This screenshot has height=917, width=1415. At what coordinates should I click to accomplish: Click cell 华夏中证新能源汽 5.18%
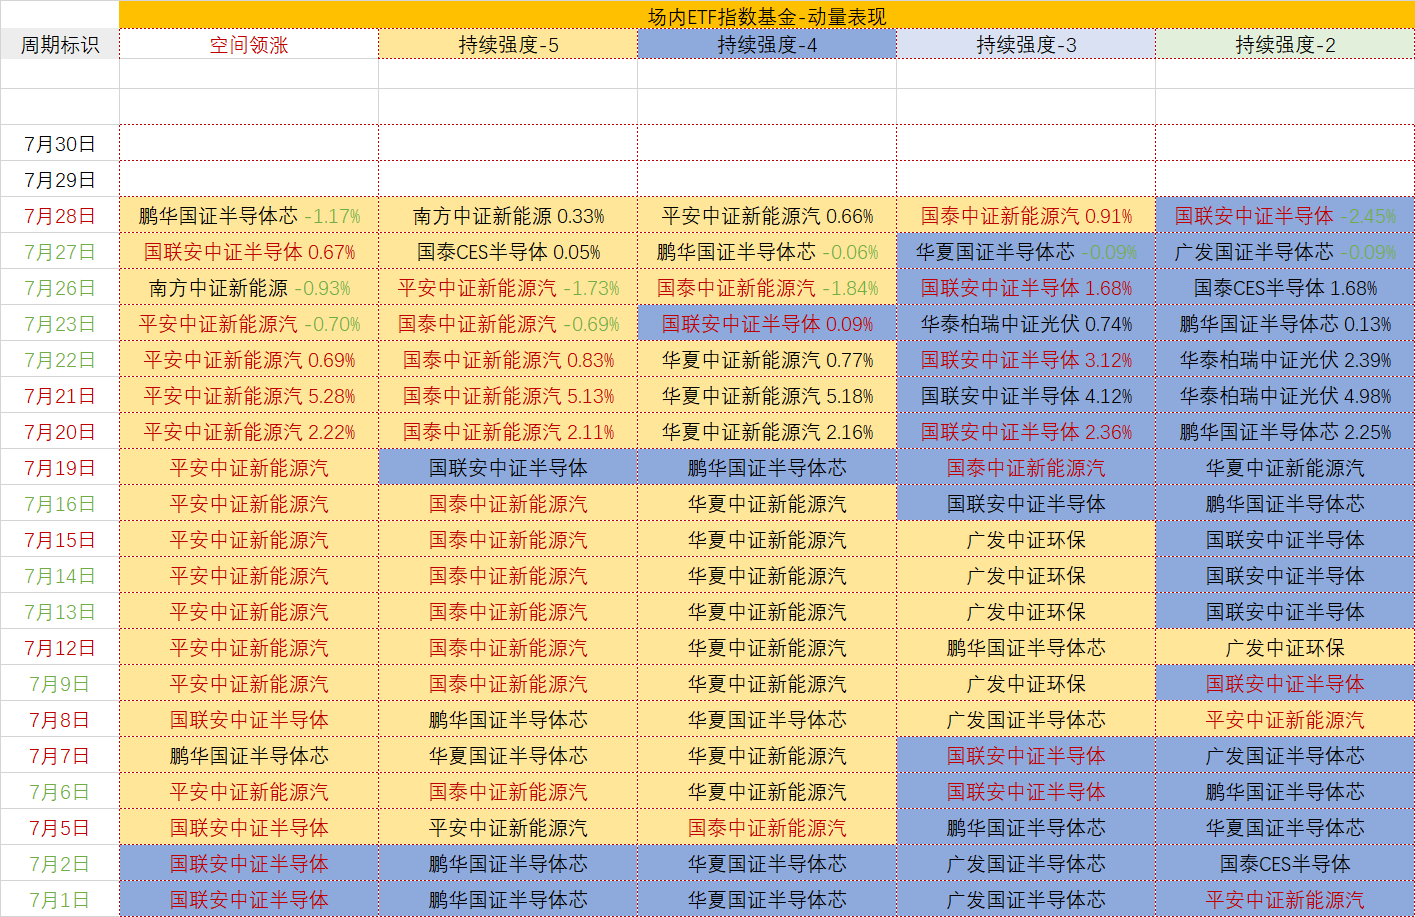pyautogui.click(x=767, y=396)
